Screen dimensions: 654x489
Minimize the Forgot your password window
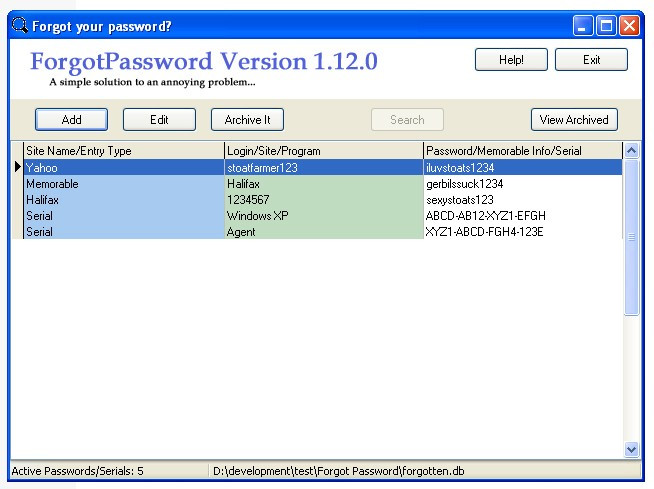click(x=583, y=26)
